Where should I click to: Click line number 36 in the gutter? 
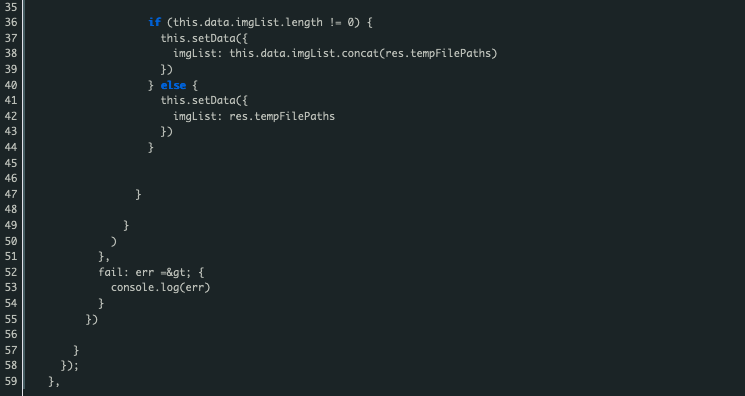[11, 22]
